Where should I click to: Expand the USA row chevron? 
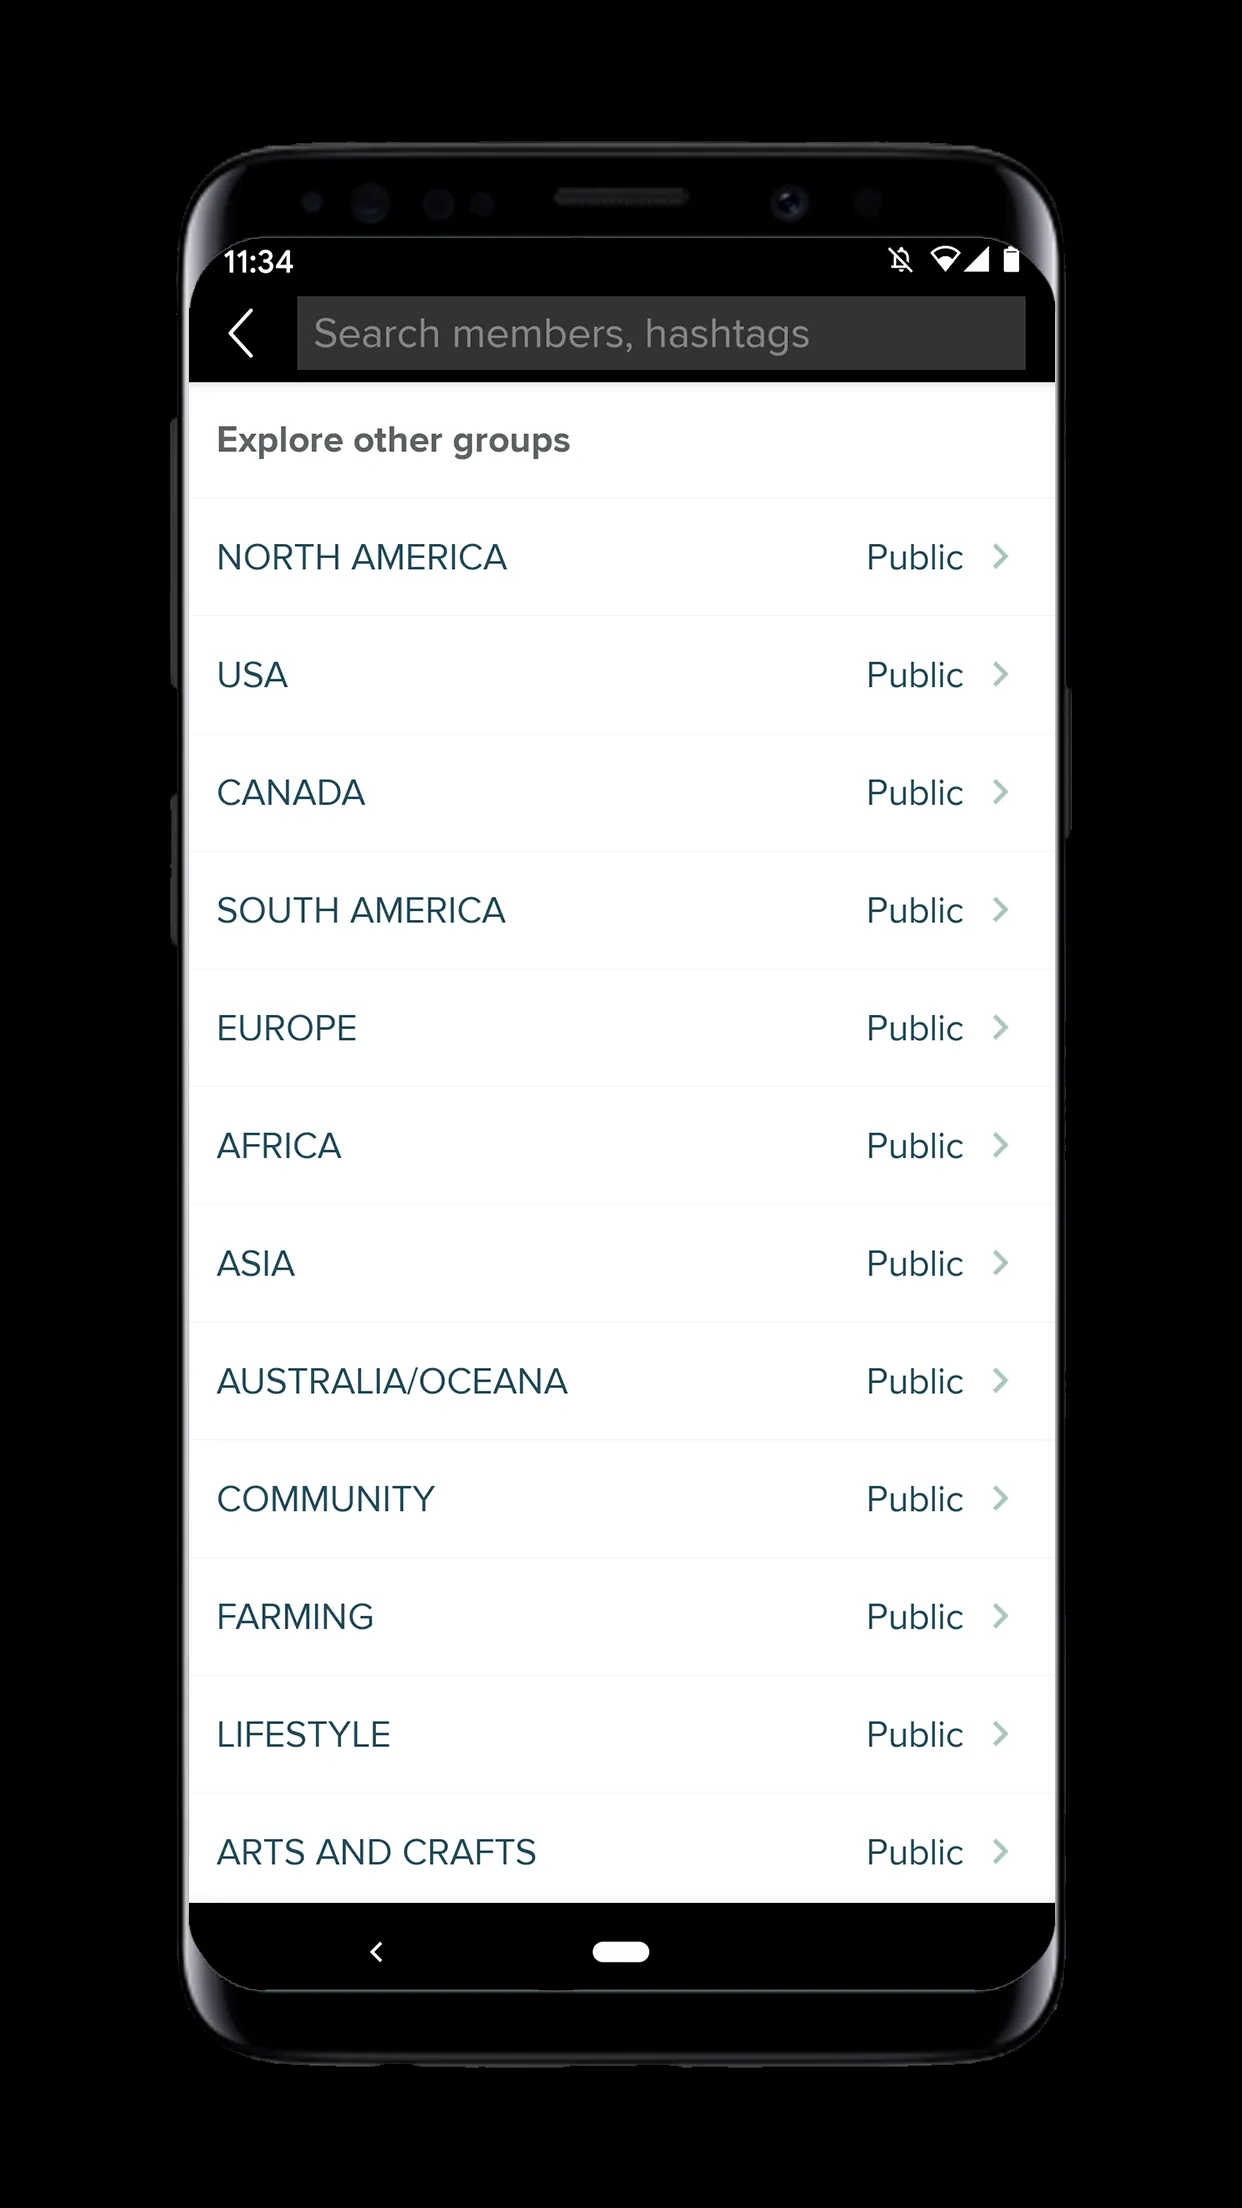[1000, 674]
